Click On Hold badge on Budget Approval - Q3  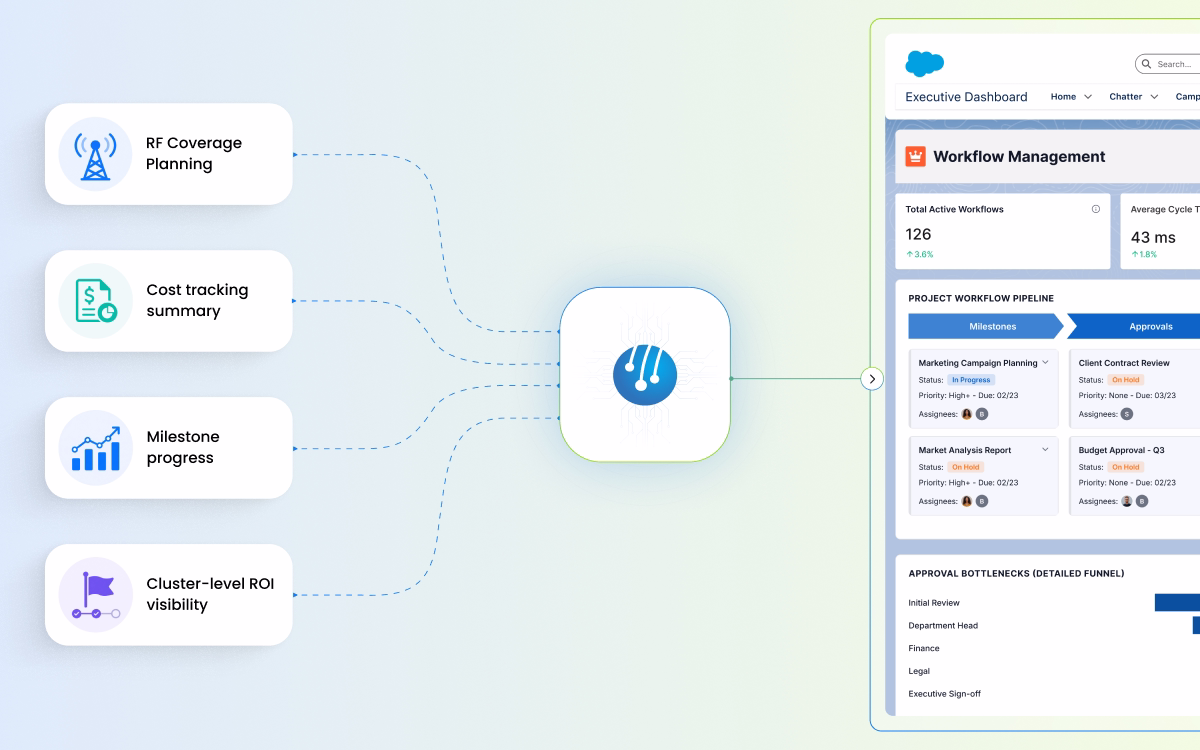pyautogui.click(x=1125, y=467)
